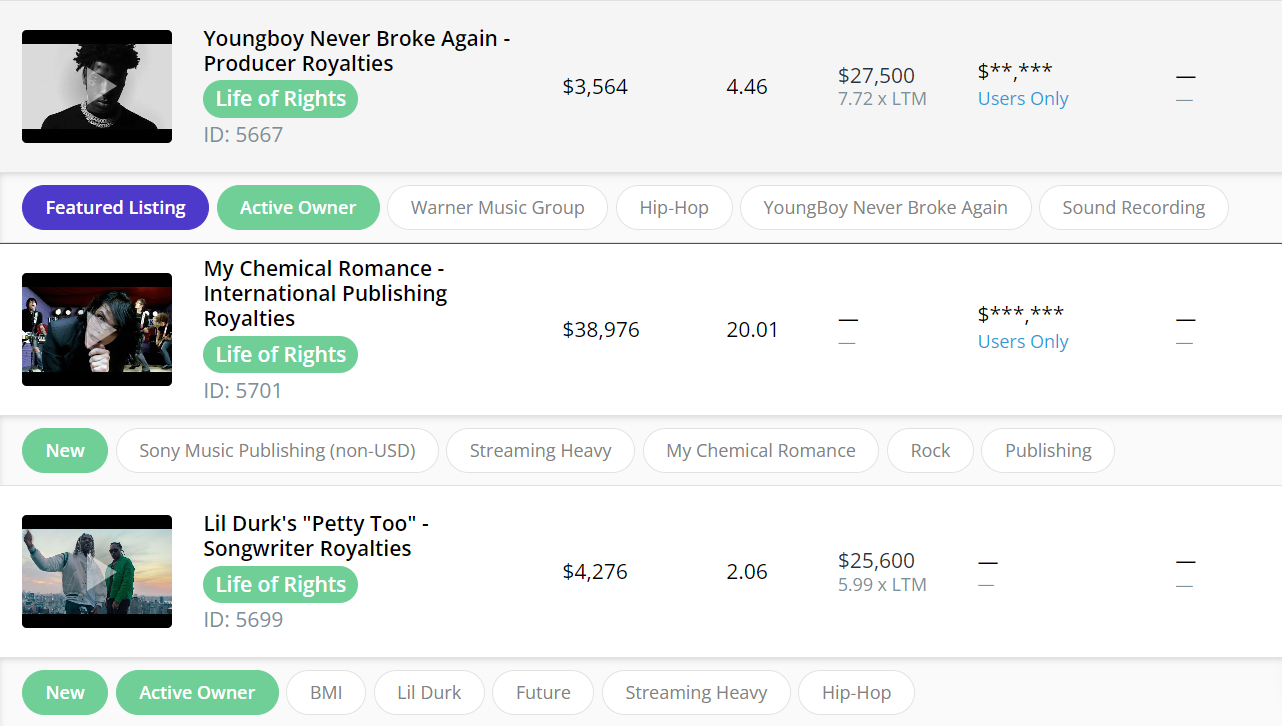The width and height of the screenshot is (1282, 726).
Task: Select Life of Rights badge for ID 5699
Action: click(x=280, y=585)
